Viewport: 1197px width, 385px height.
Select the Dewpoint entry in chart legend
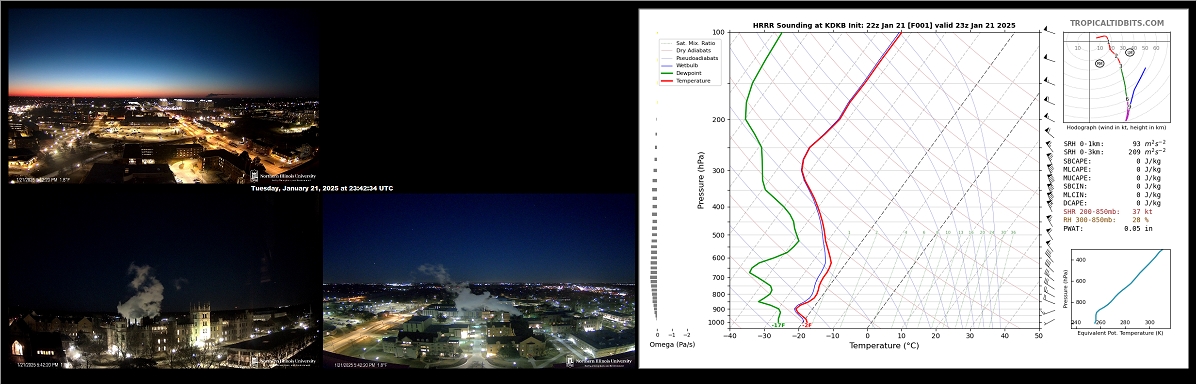[682, 73]
